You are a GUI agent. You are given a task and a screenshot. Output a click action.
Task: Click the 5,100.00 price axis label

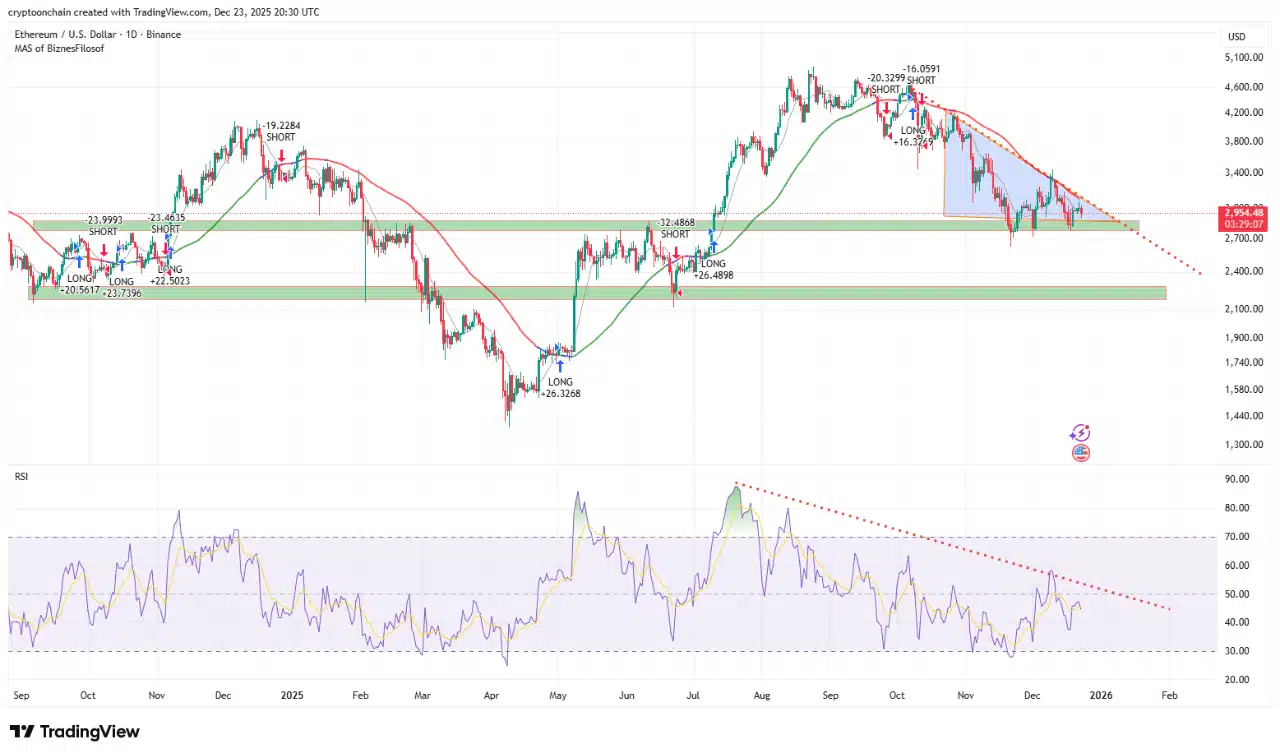point(1244,58)
